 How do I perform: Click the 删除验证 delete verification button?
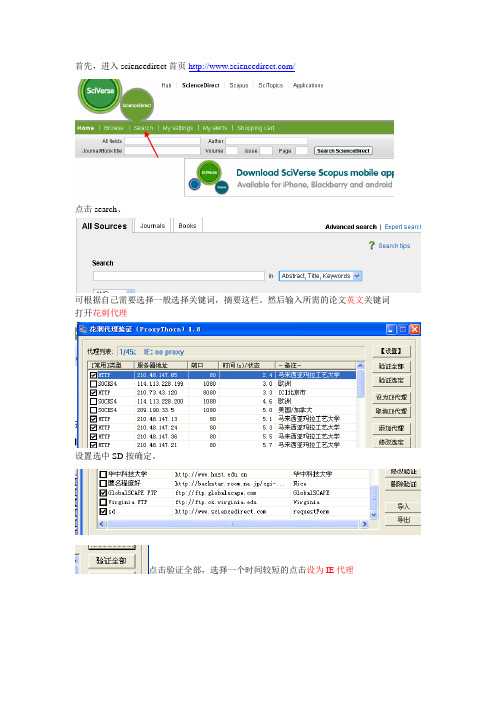[403, 484]
